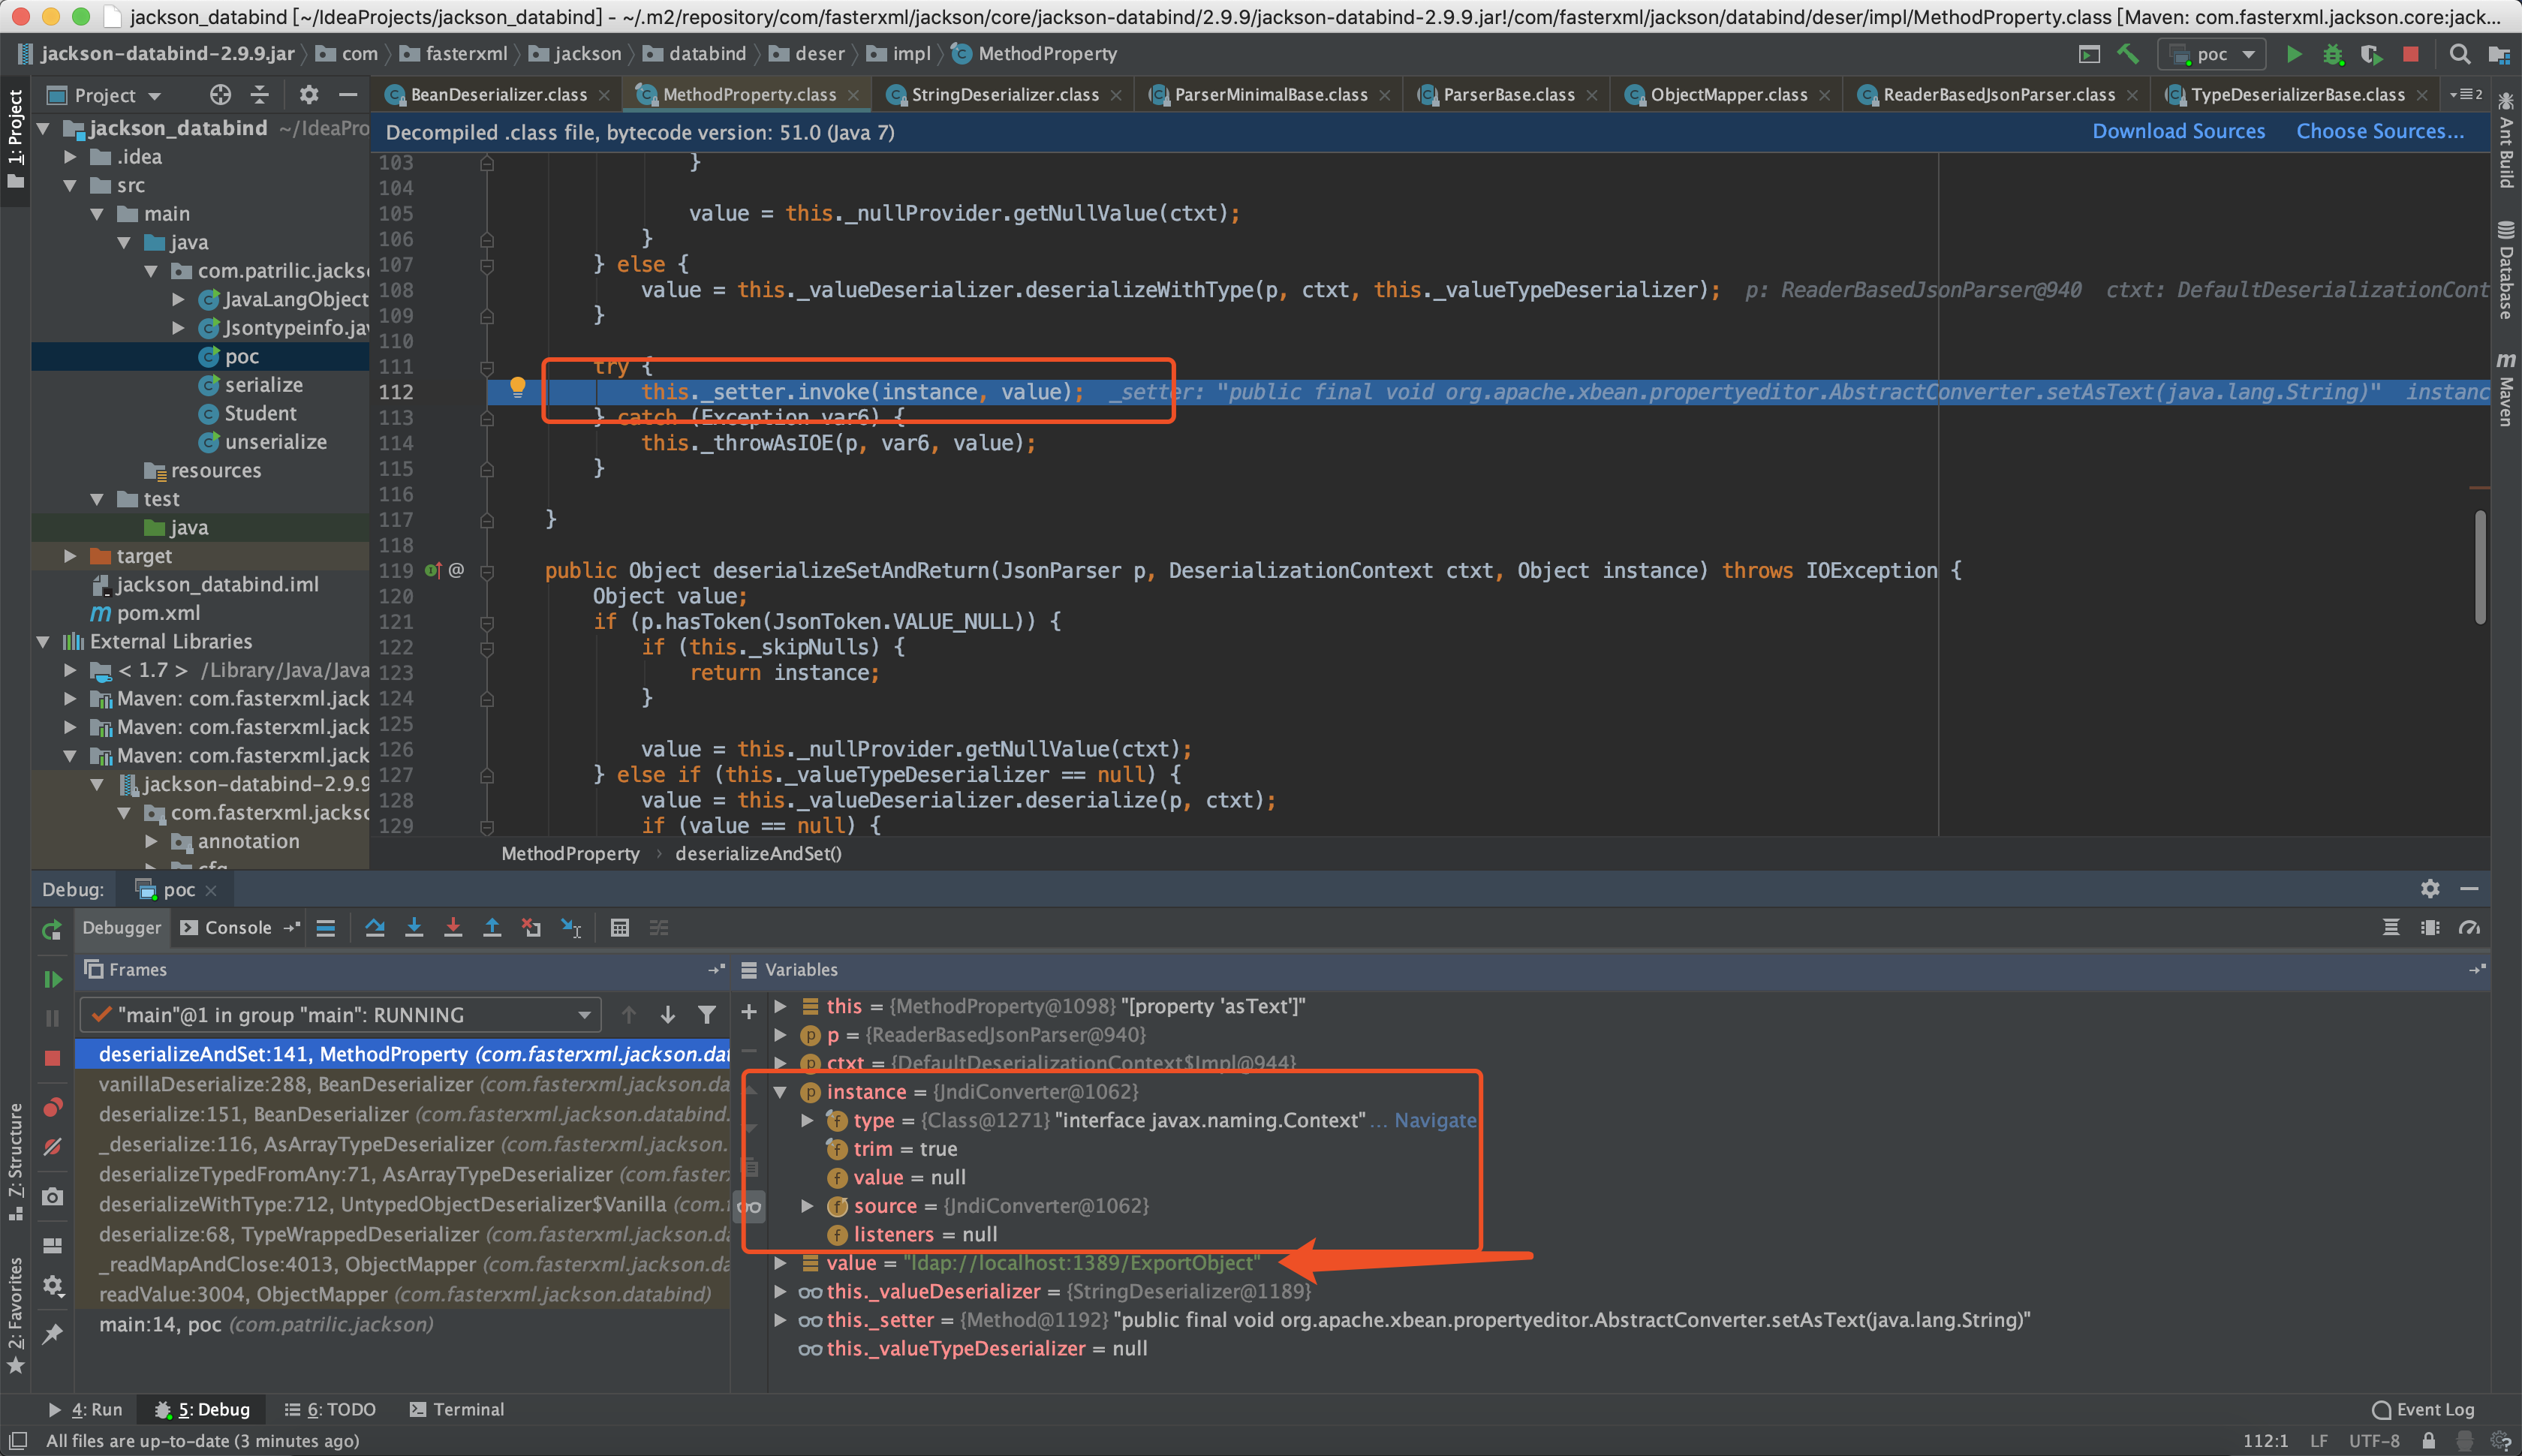The width and height of the screenshot is (2522, 1456).
Task: Open the thread selector main RUNNING dropdown
Action: coord(340,1015)
